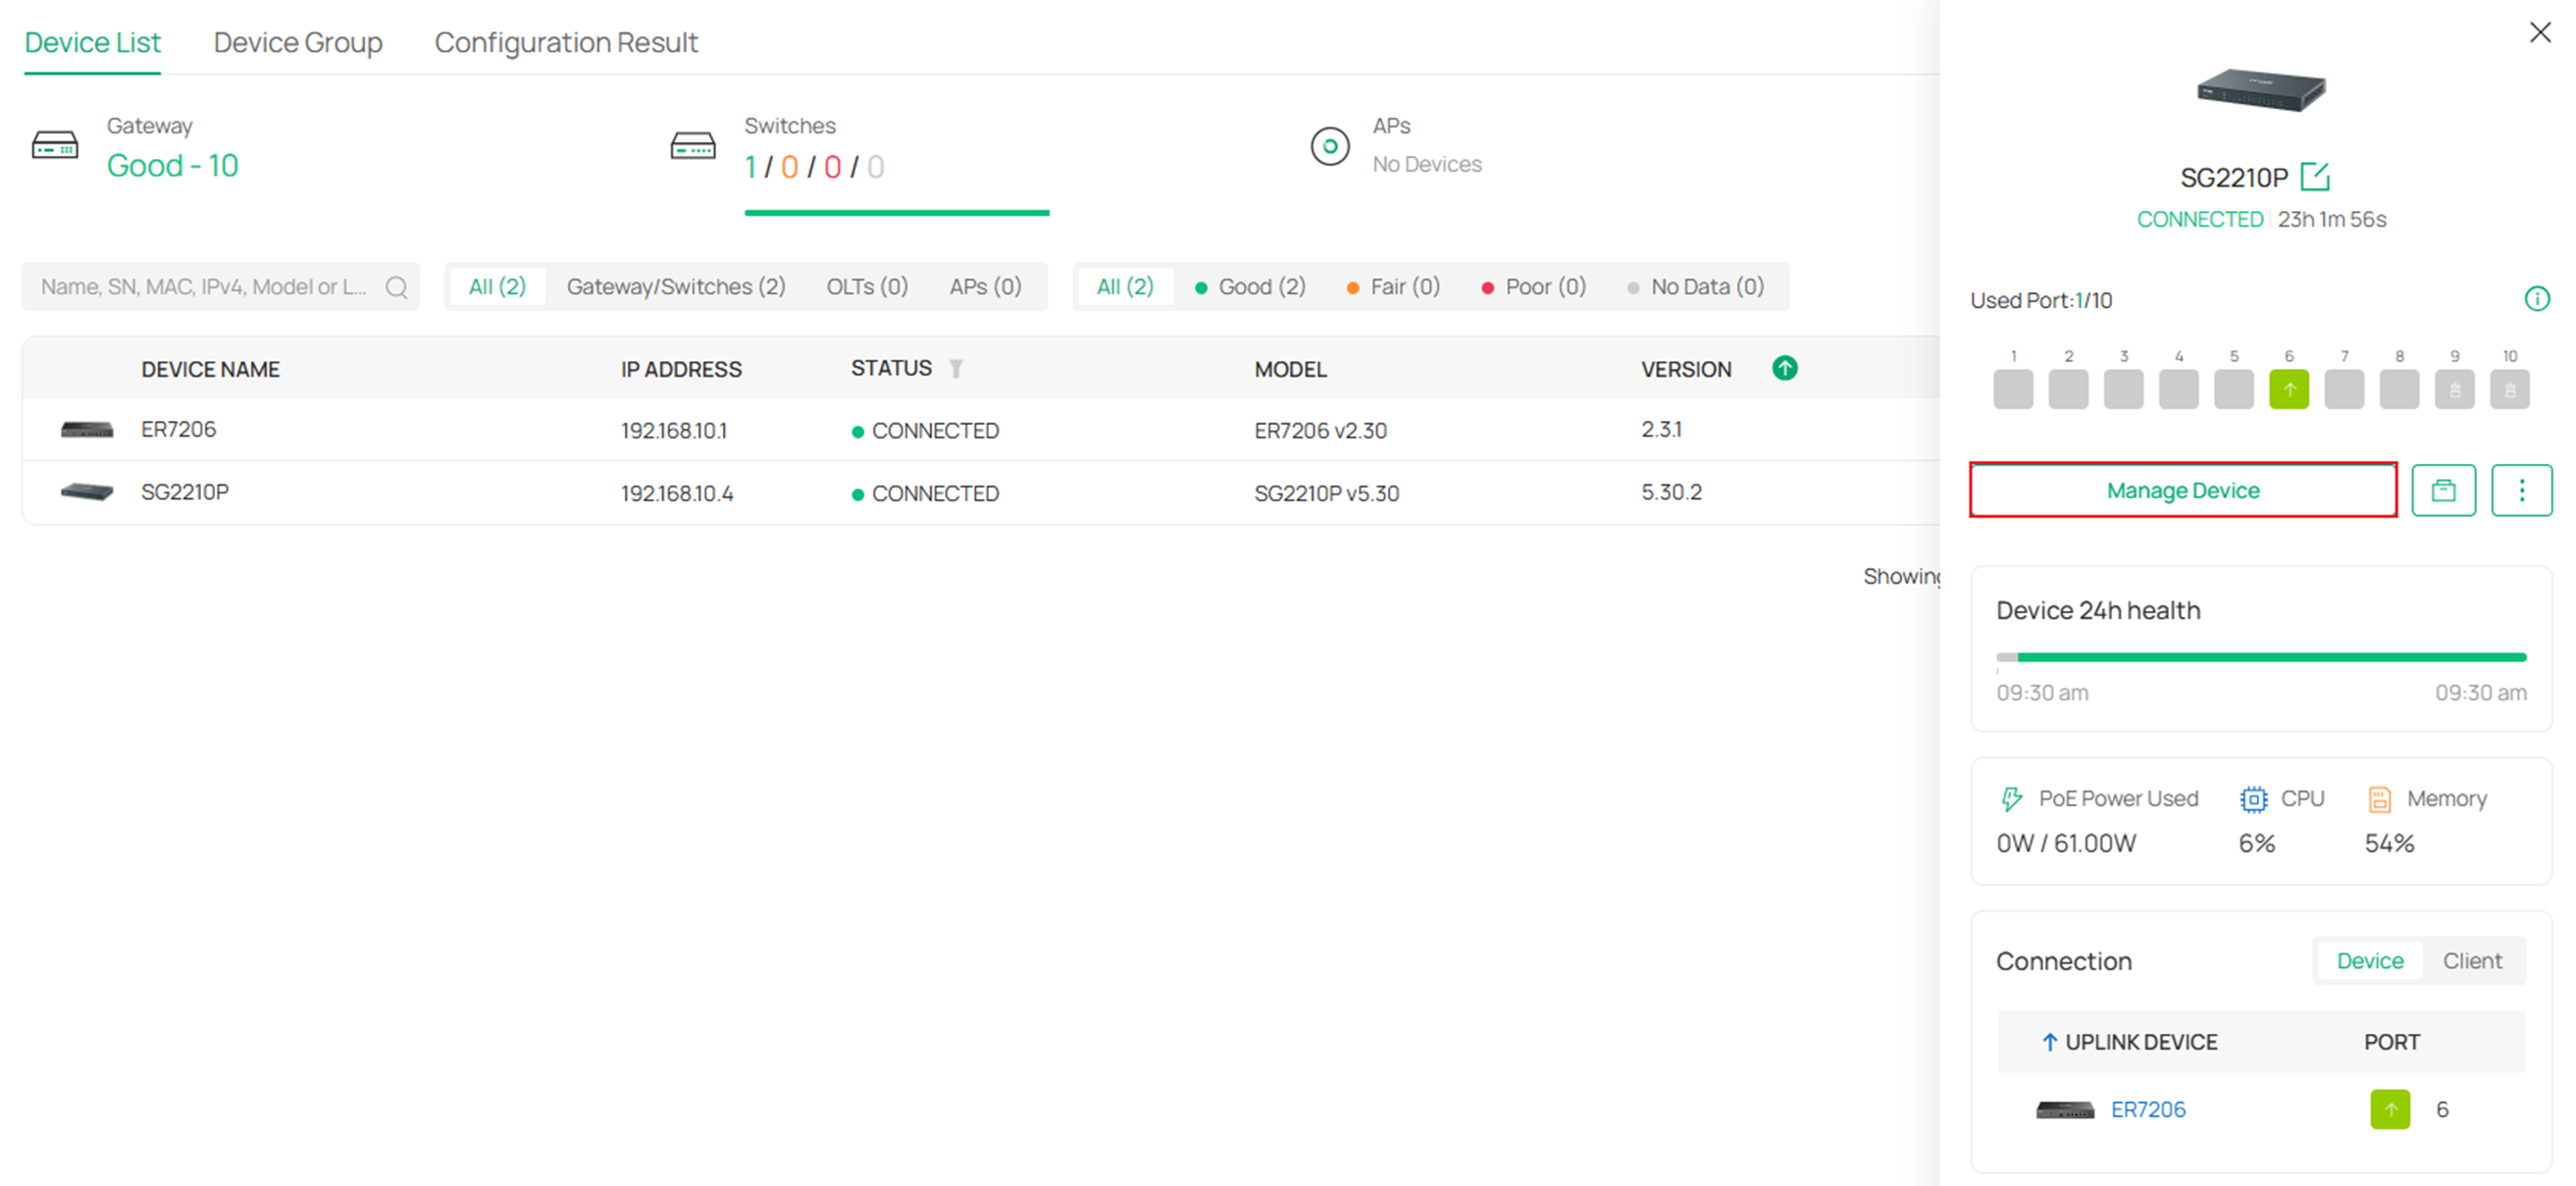Click the search magnifier icon
Viewport: 2576px width, 1186px height.
[x=397, y=287]
